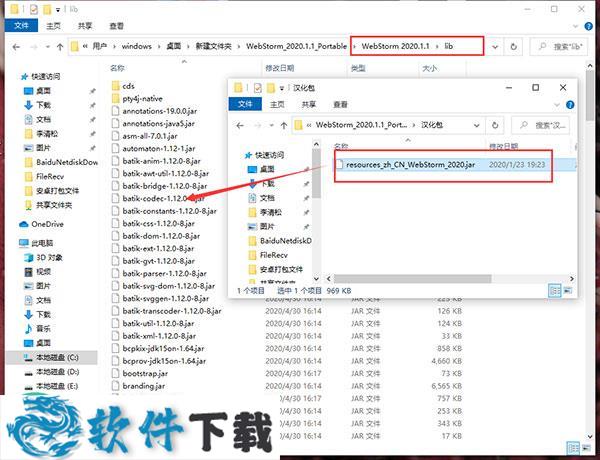Screen dimensions: 600x460
Task: Open help in the 汉化包 window
Action: click(x=570, y=105)
